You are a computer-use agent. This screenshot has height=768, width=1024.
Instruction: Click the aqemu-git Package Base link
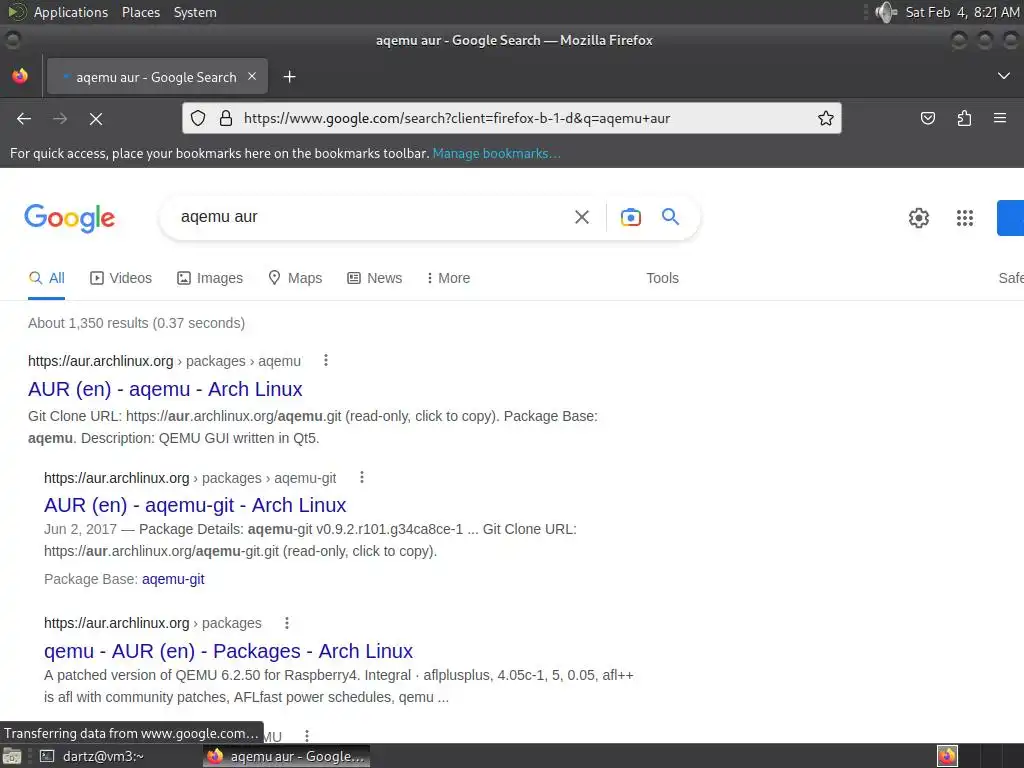(173, 579)
